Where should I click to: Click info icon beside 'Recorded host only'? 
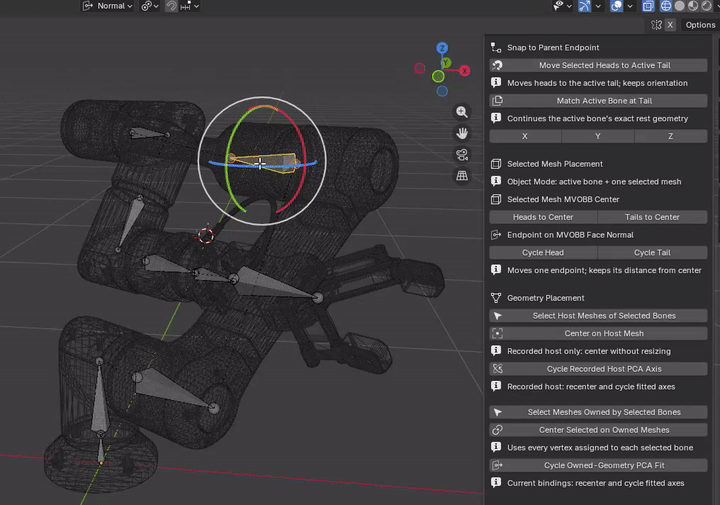click(496, 351)
